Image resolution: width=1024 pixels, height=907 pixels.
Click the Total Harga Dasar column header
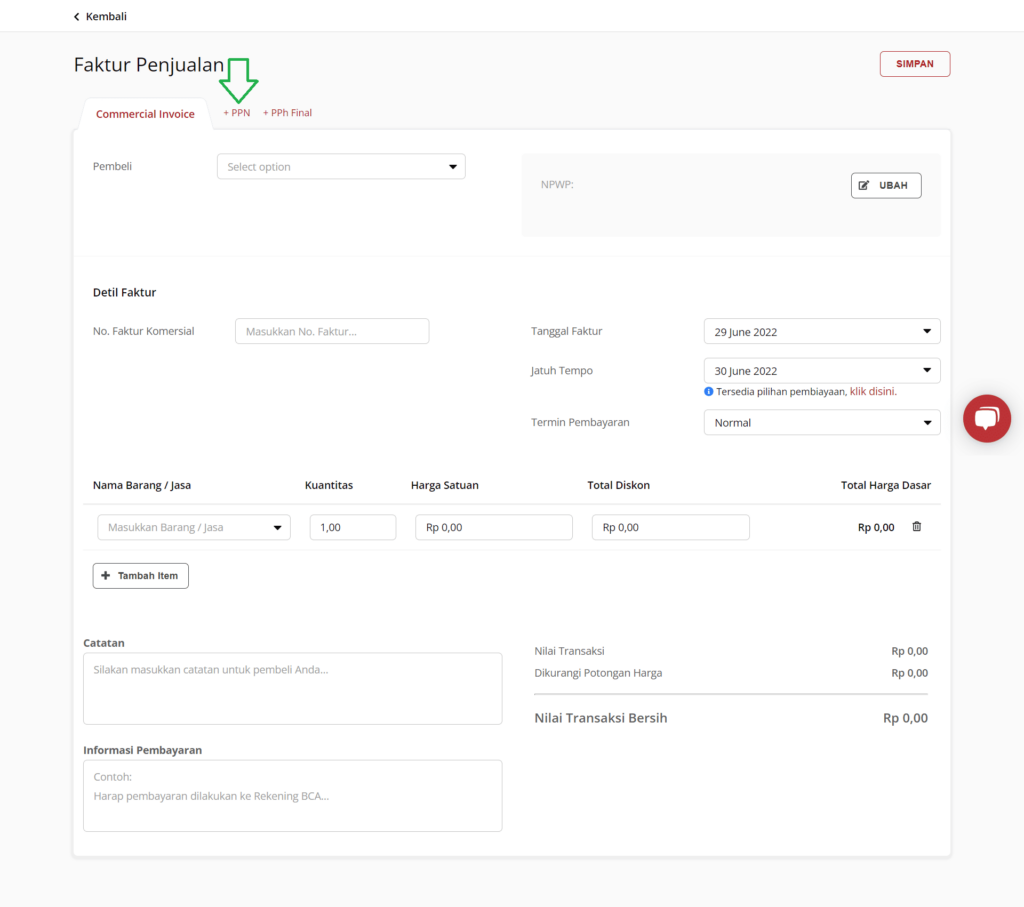click(886, 485)
